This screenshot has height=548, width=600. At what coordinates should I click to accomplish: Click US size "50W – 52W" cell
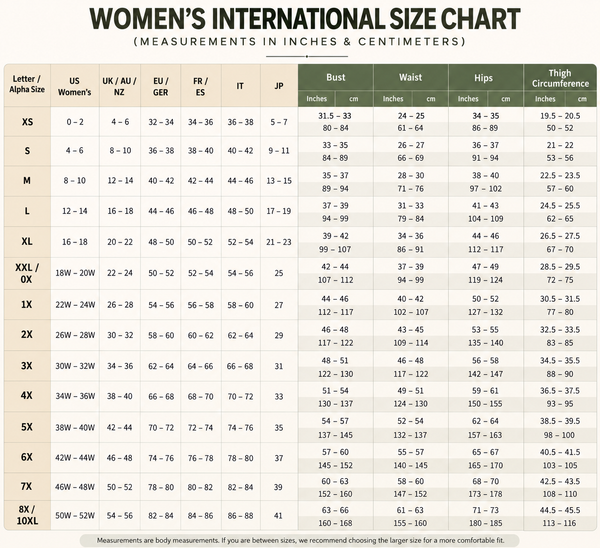tap(75, 516)
